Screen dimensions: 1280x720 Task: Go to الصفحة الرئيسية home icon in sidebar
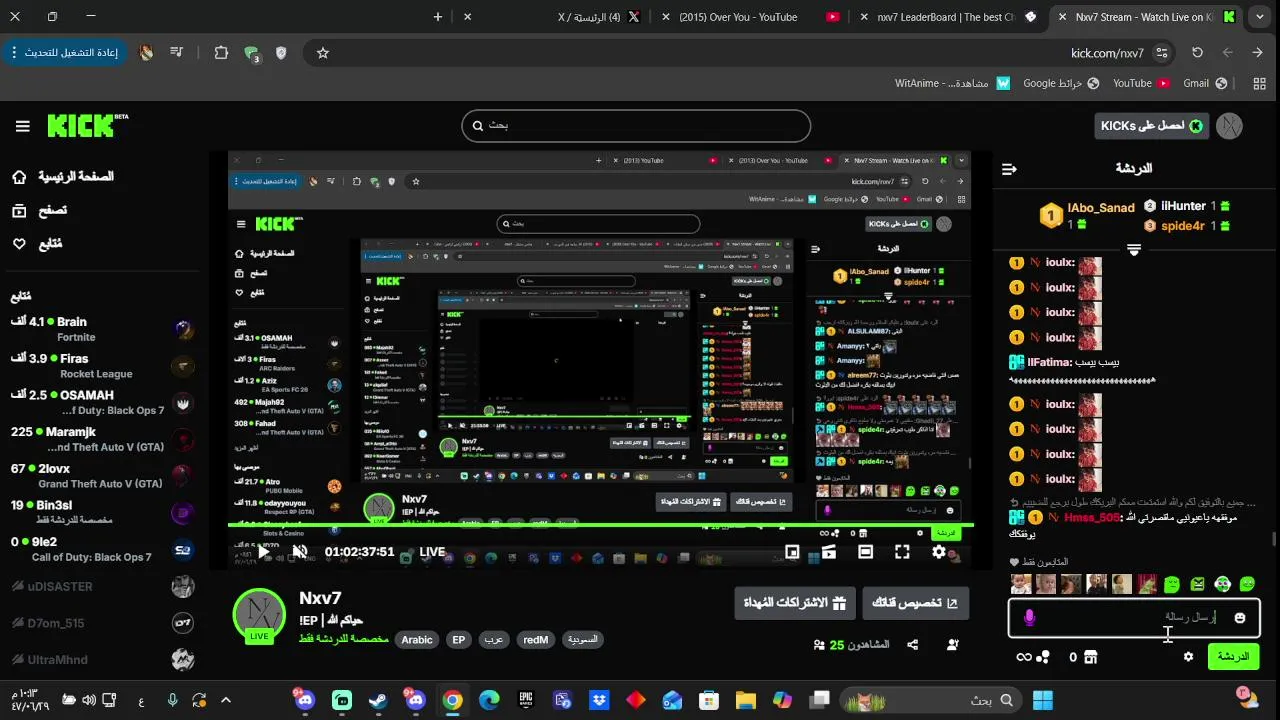coord(19,177)
